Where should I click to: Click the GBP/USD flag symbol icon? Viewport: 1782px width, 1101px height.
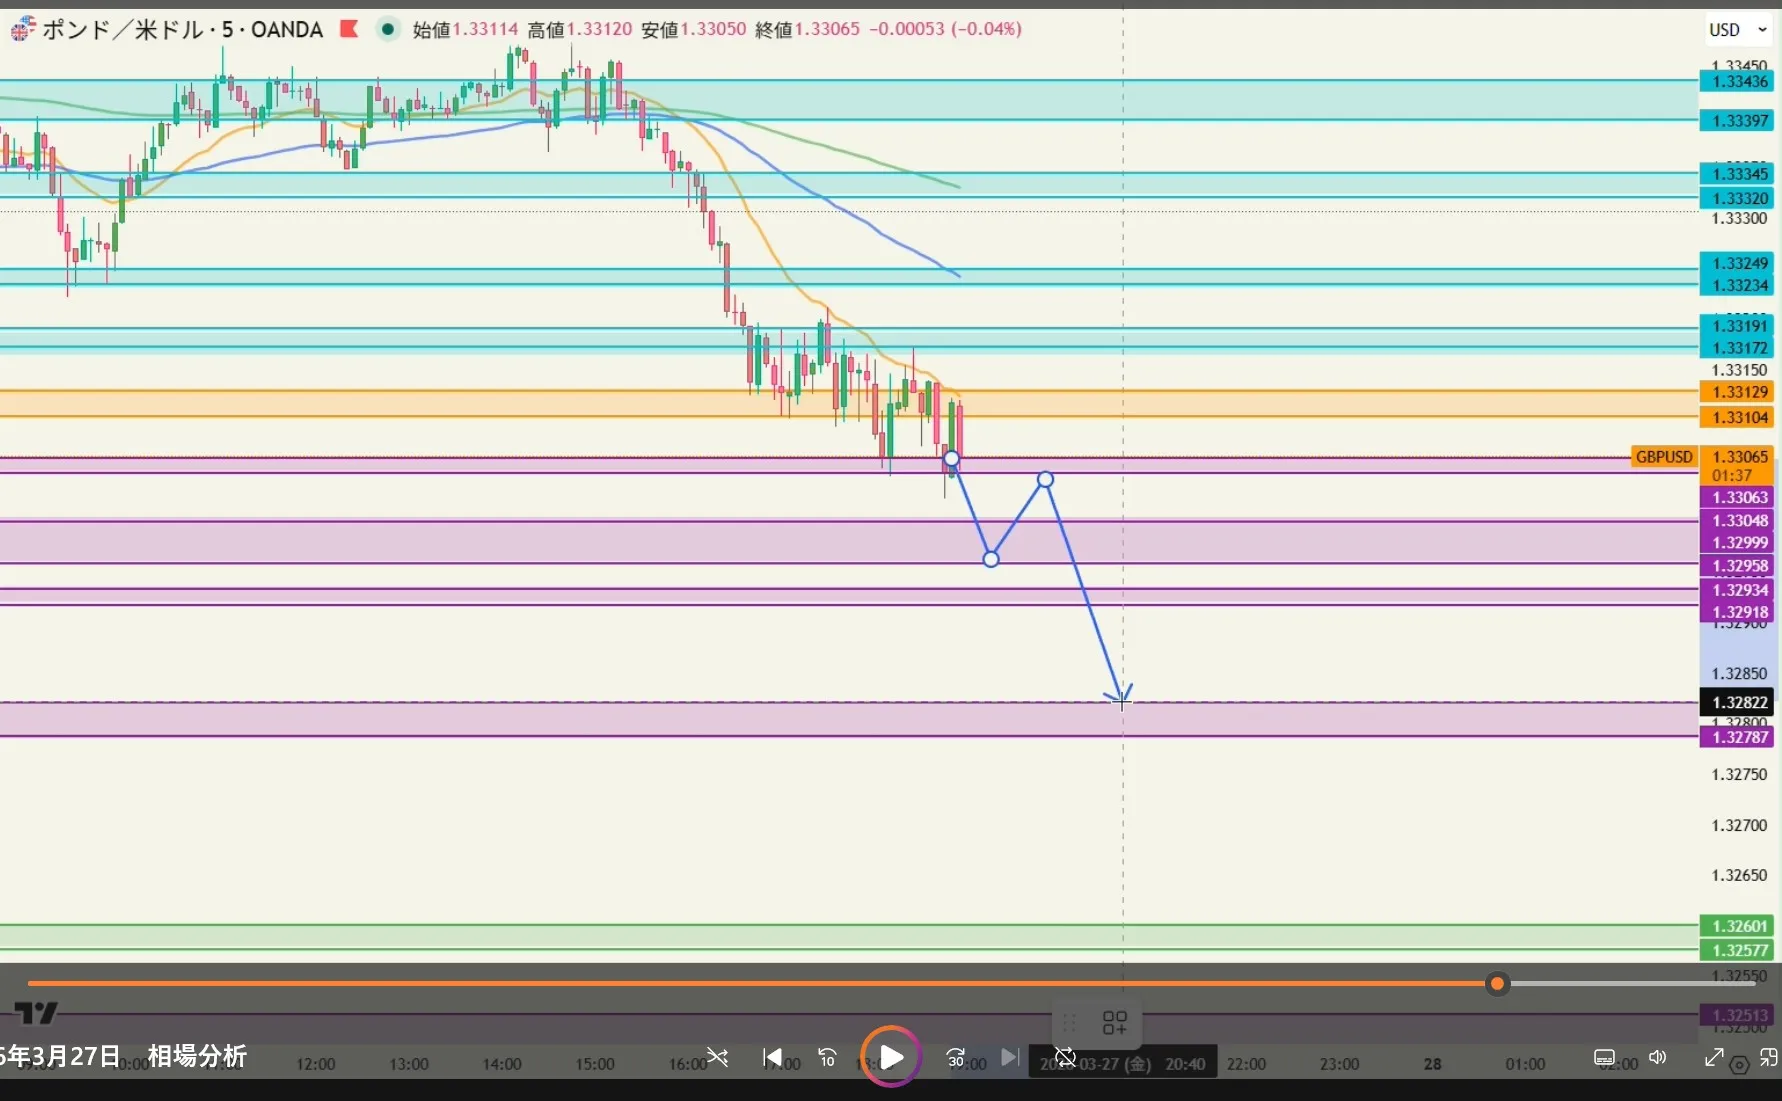point(22,29)
